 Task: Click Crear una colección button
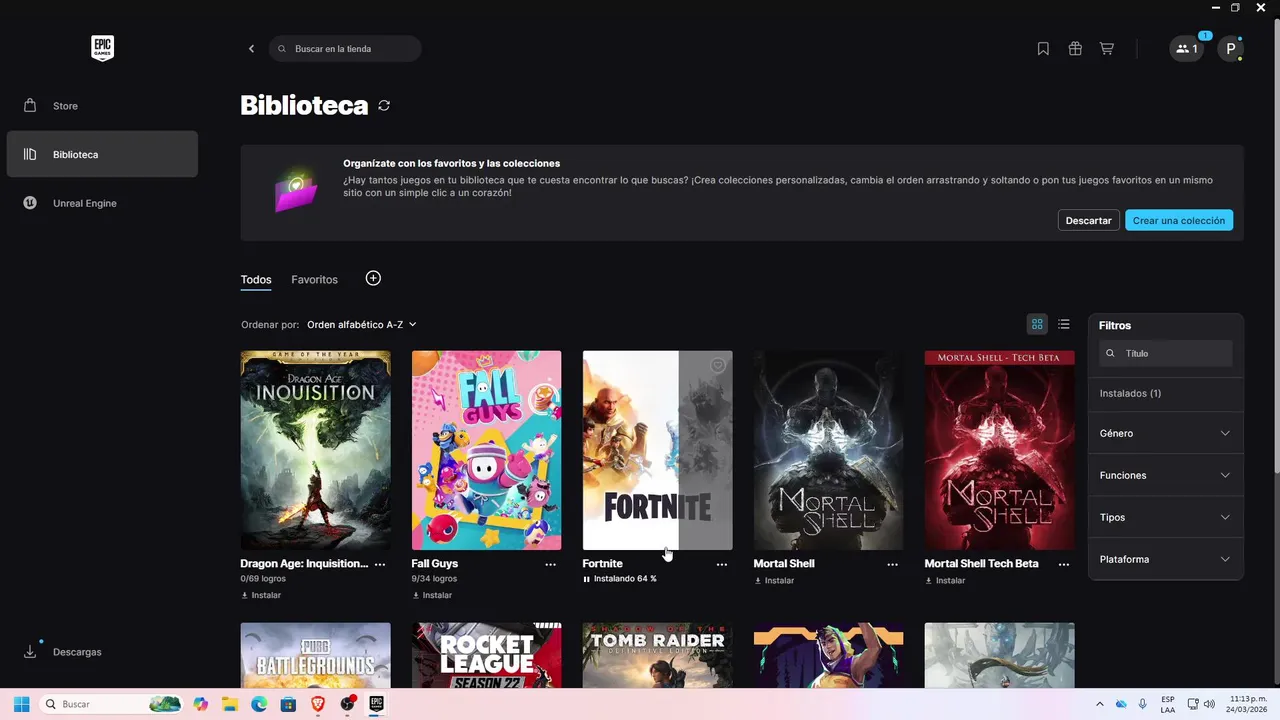(x=1179, y=220)
